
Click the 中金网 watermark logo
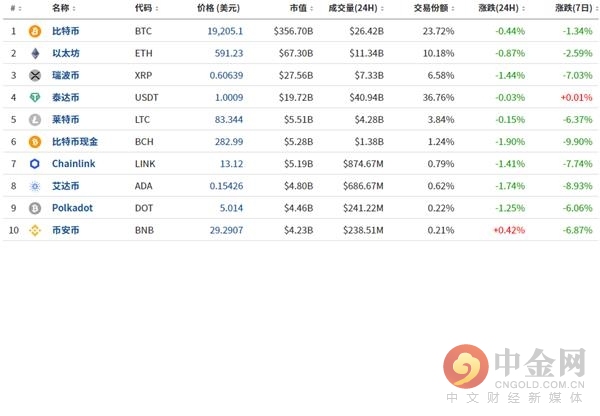pyautogui.click(x=515, y=374)
